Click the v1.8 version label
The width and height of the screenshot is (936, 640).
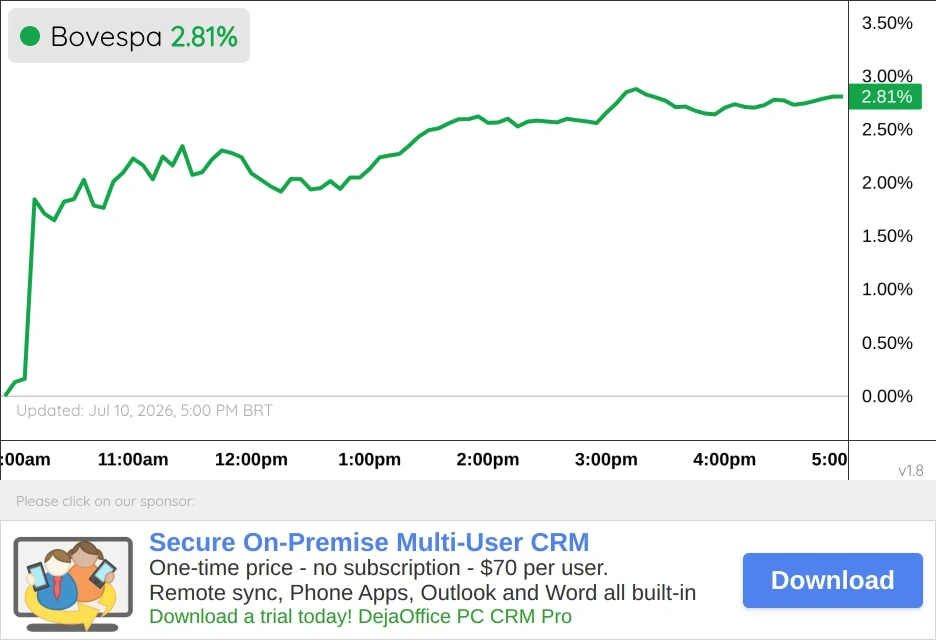911,471
